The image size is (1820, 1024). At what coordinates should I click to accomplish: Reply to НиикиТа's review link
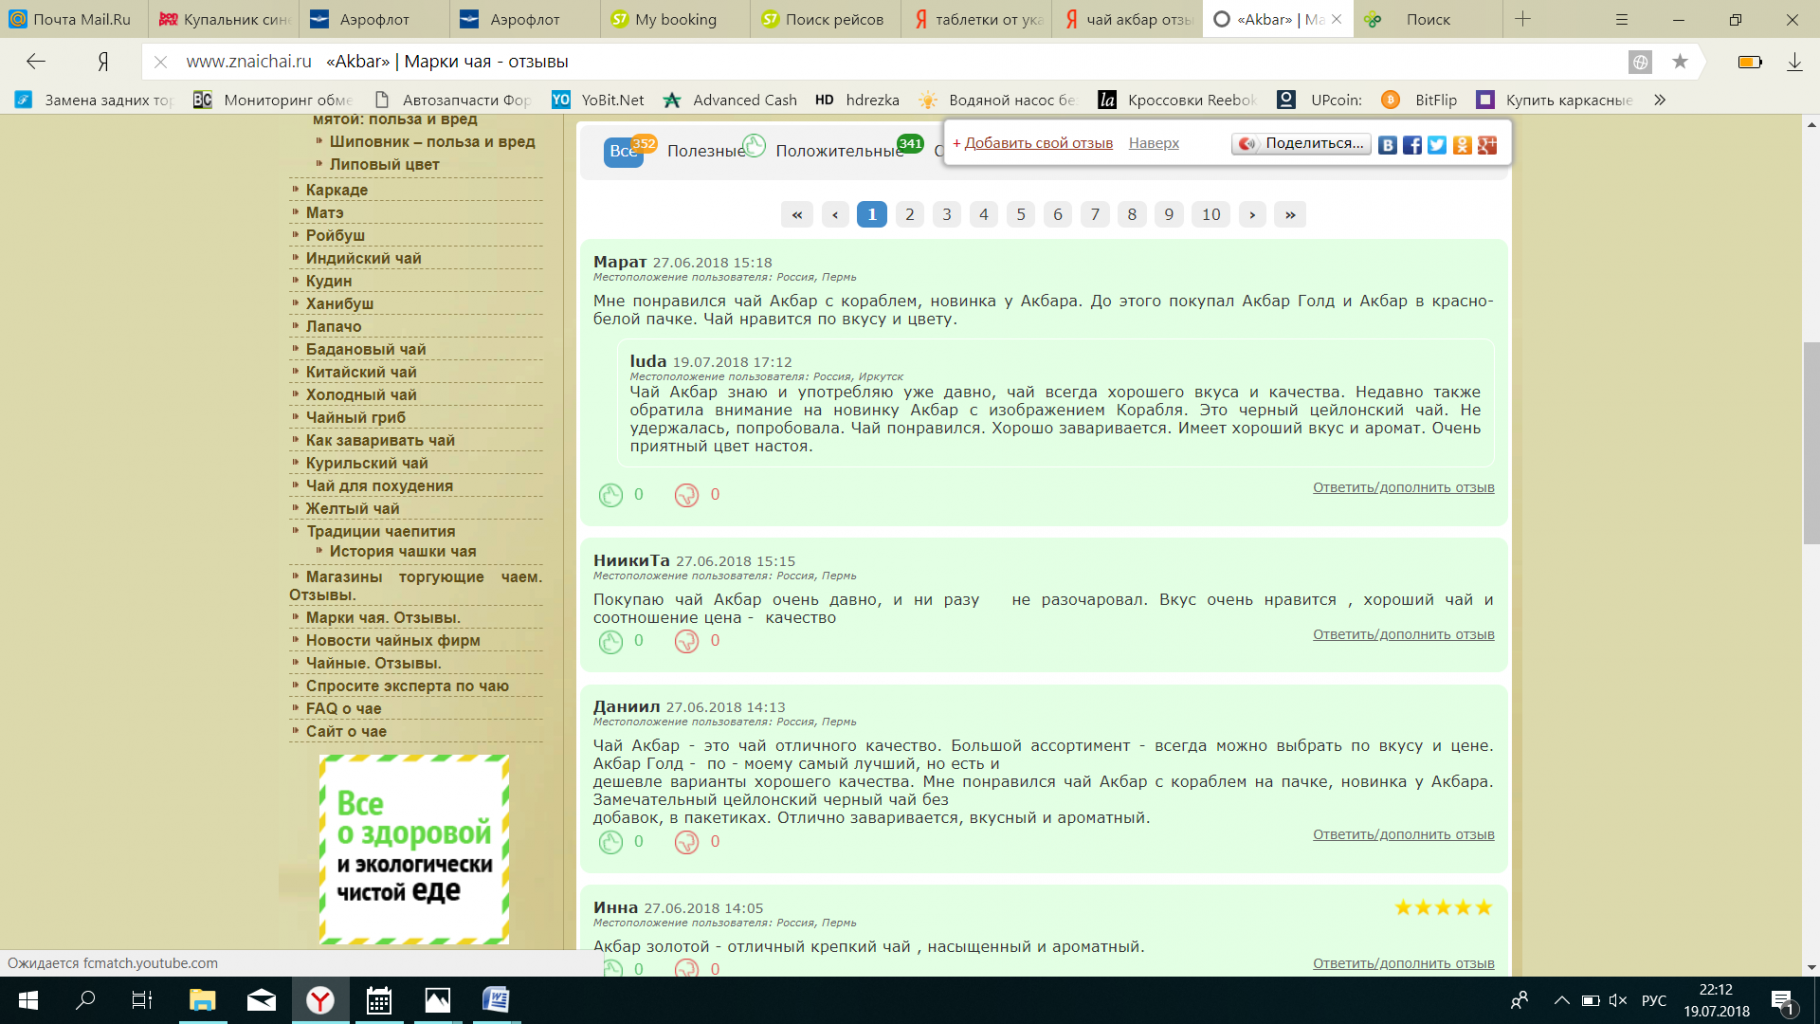1403,634
